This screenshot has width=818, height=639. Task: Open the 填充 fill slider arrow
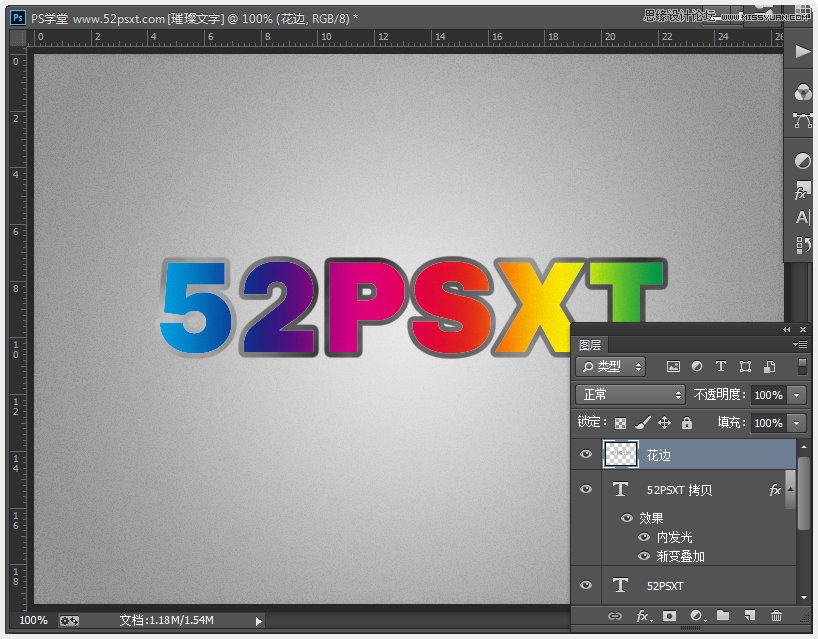tap(797, 423)
